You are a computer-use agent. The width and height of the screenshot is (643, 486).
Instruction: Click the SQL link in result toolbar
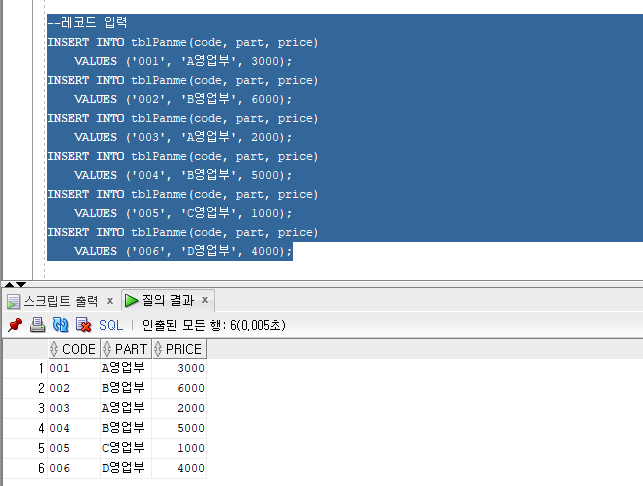click(111, 325)
